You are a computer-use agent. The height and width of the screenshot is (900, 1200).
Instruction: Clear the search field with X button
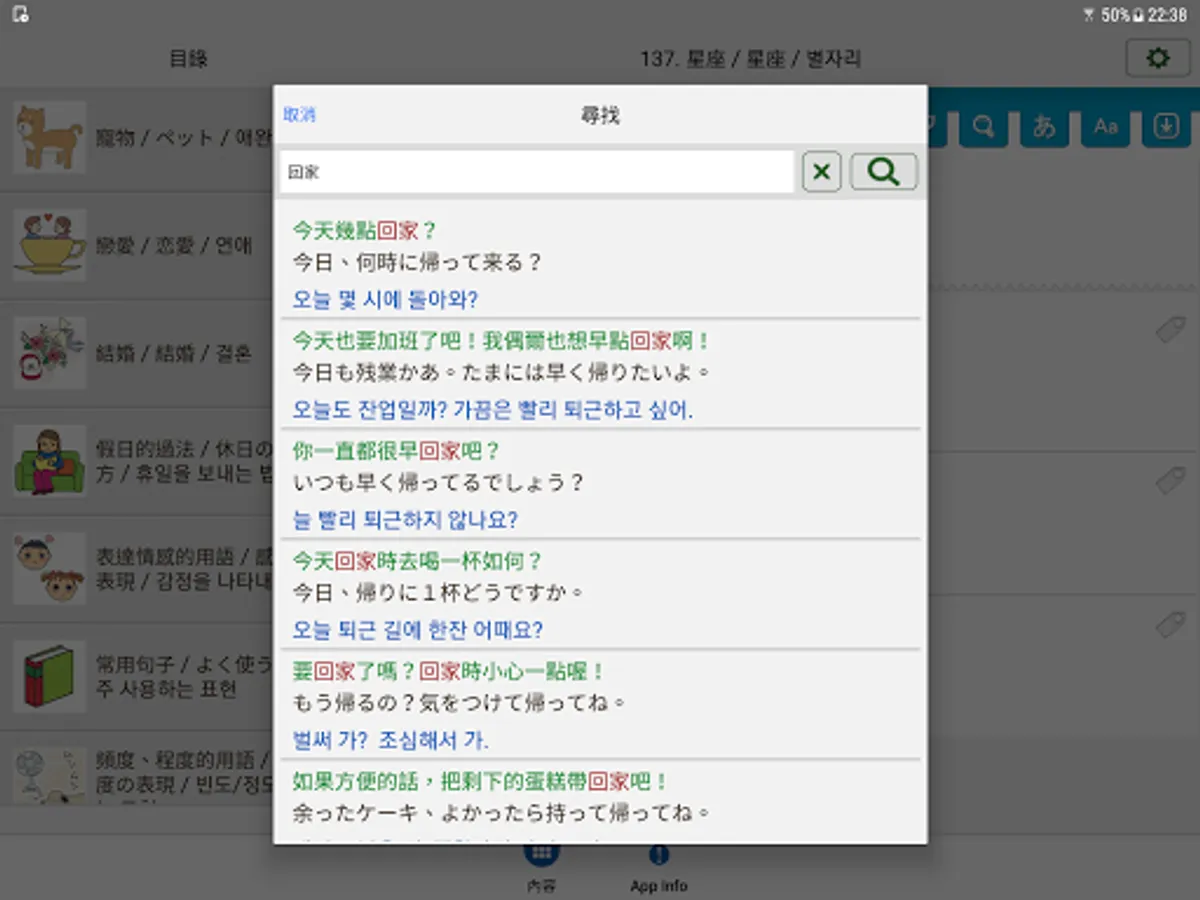pyautogui.click(x=822, y=172)
